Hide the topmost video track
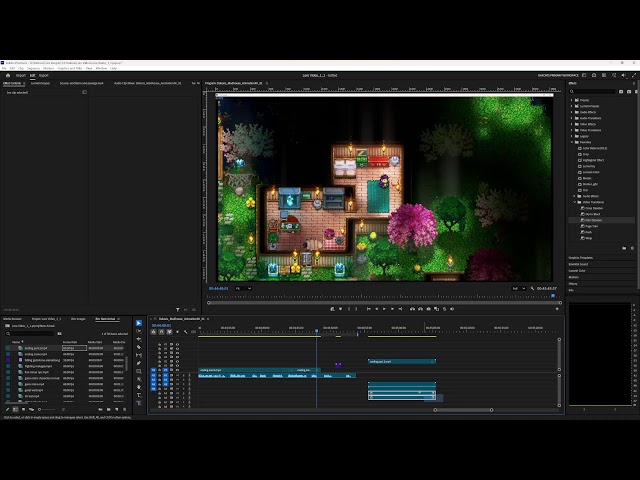The width and height of the screenshot is (640, 480). click(178, 344)
